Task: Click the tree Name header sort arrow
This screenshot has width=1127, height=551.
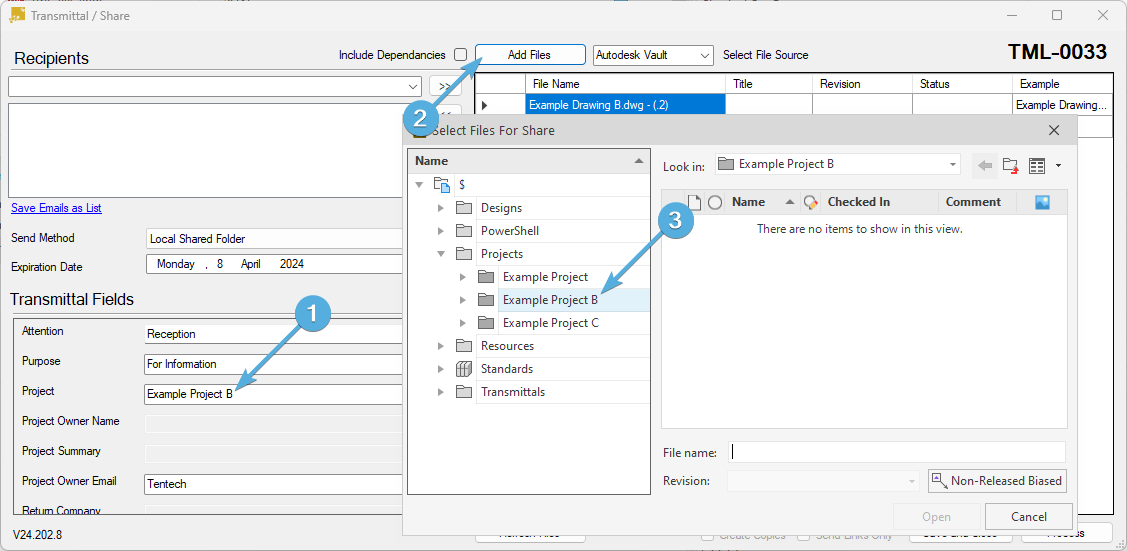Action: pos(638,162)
